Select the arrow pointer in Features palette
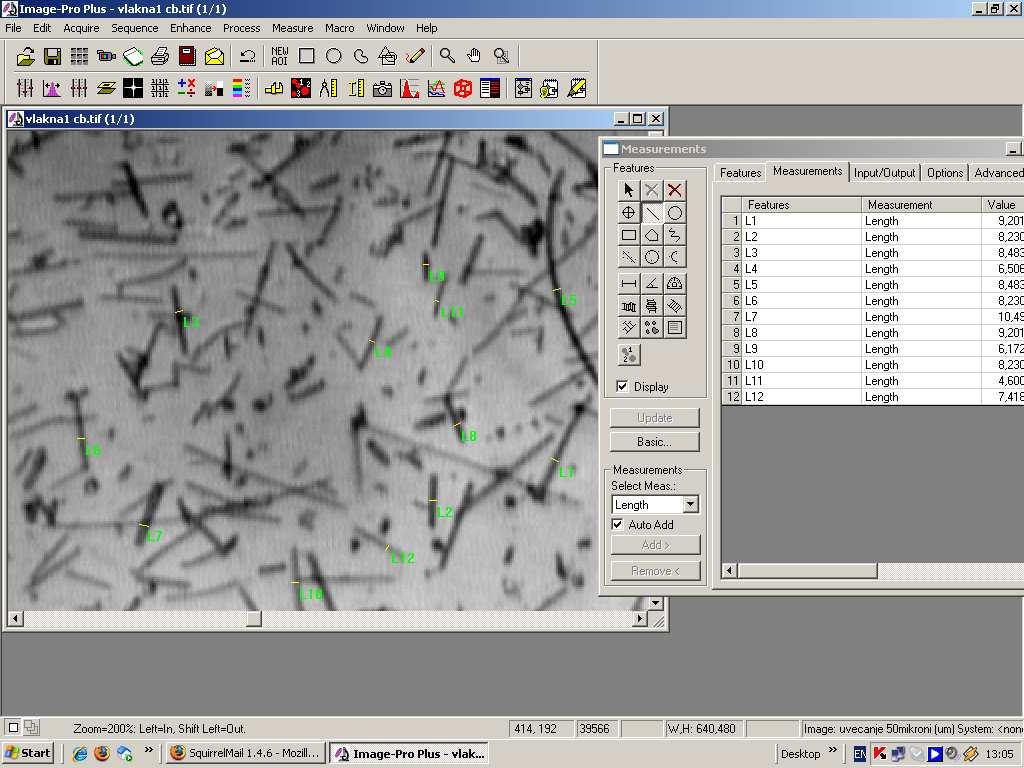 pyautogui.click(x=628, y=190)
